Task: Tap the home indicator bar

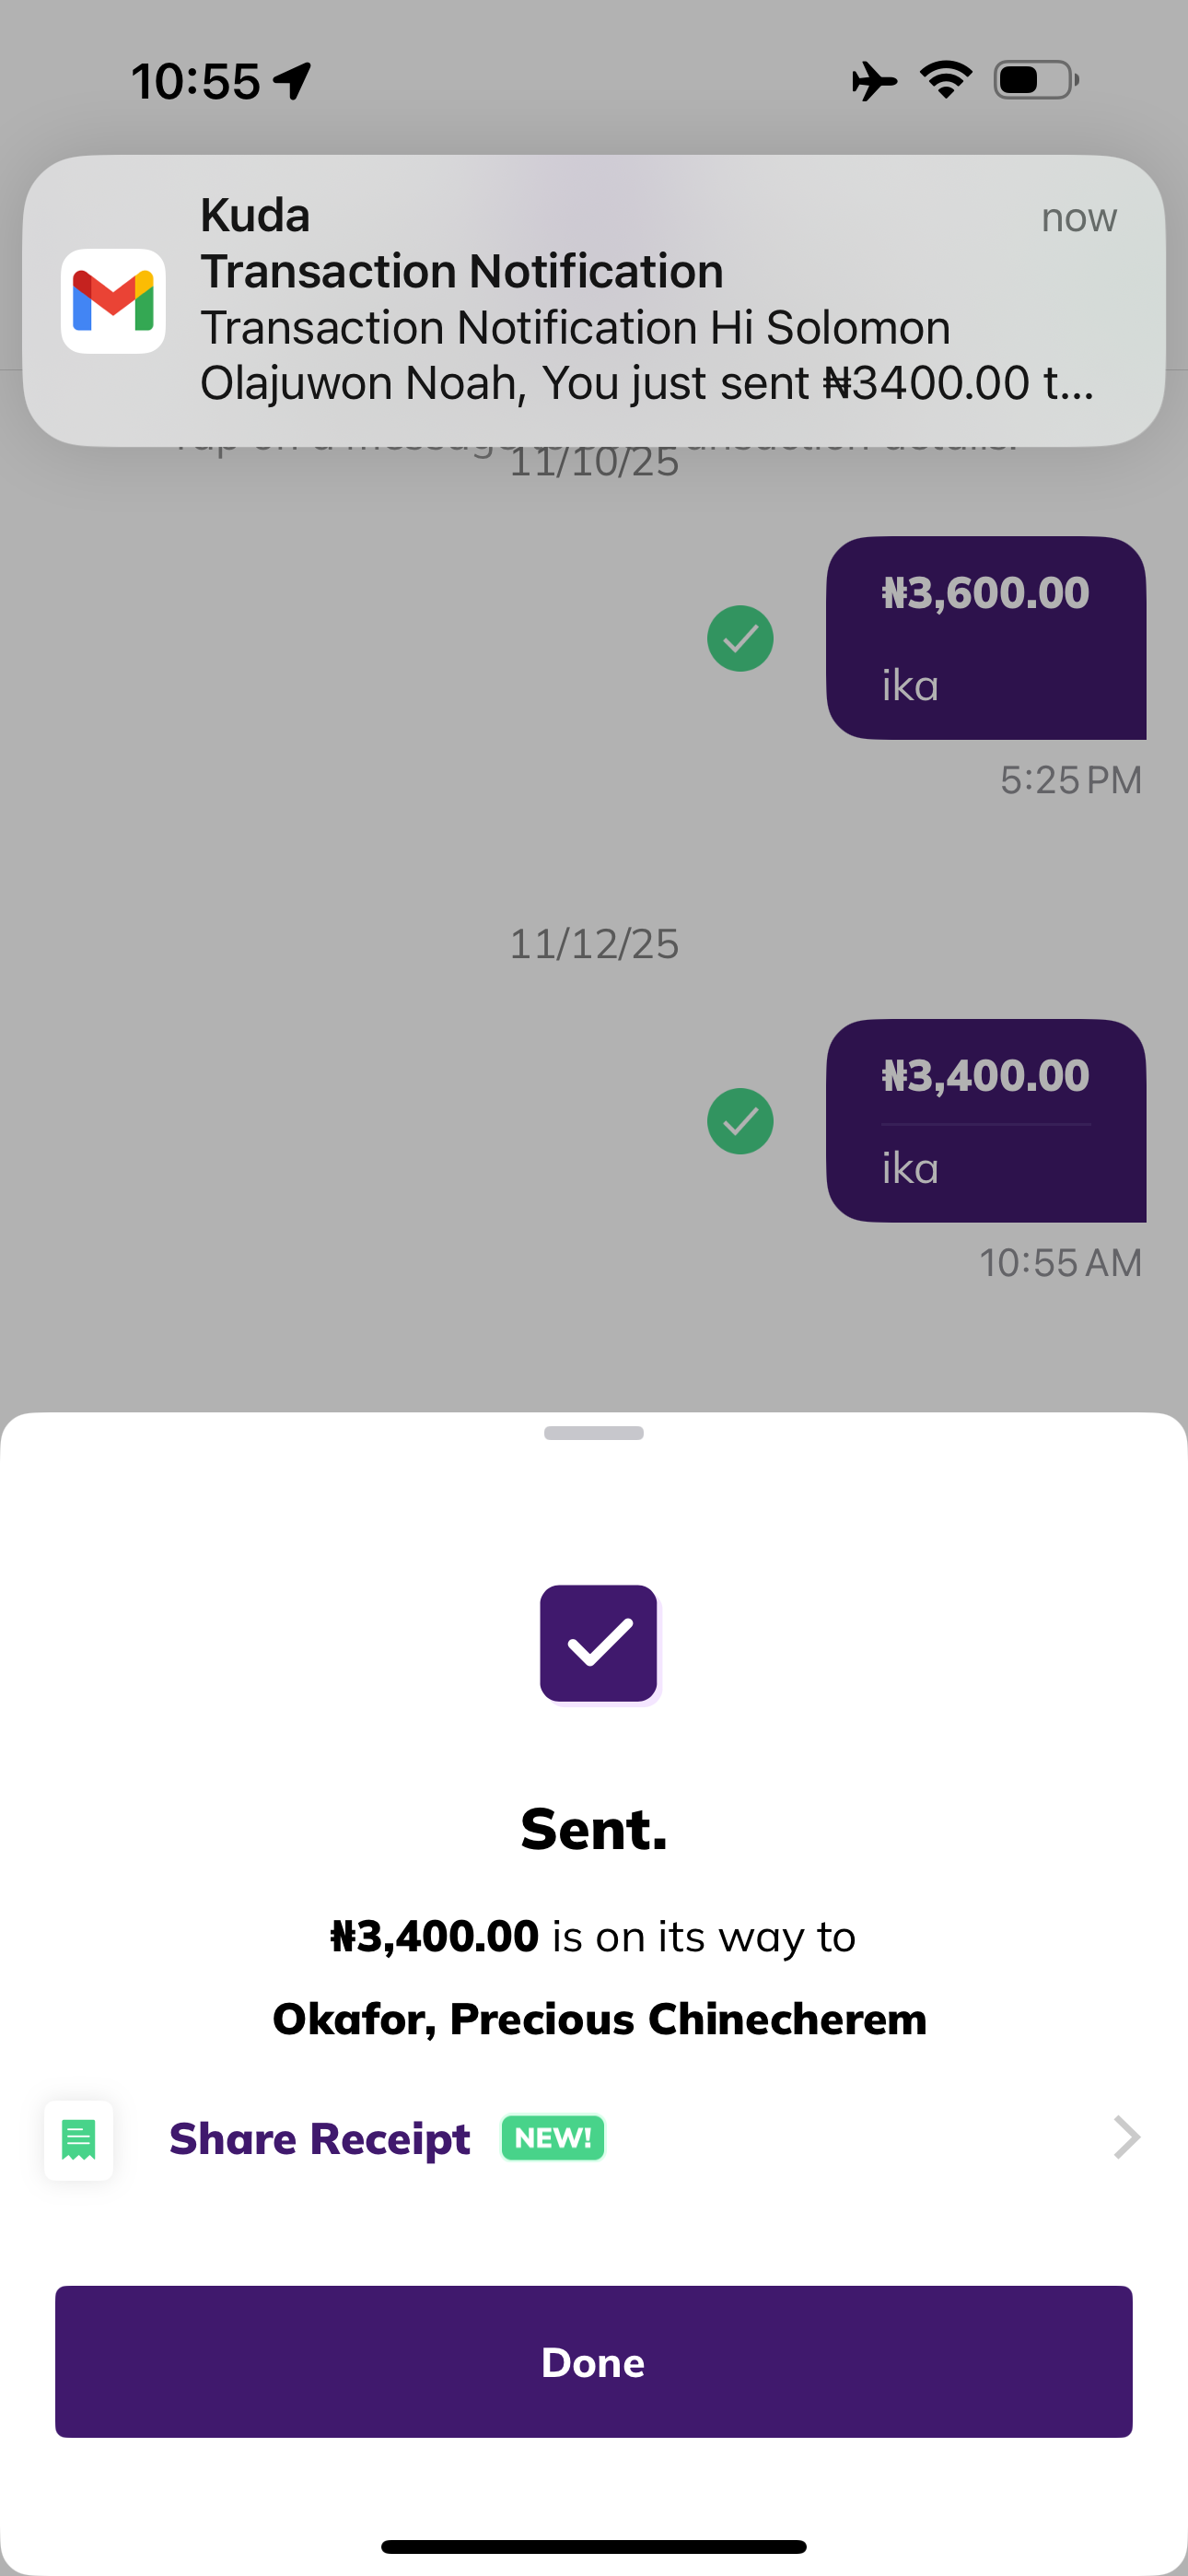Action: pyautogui.click(x=594, y=2546)
